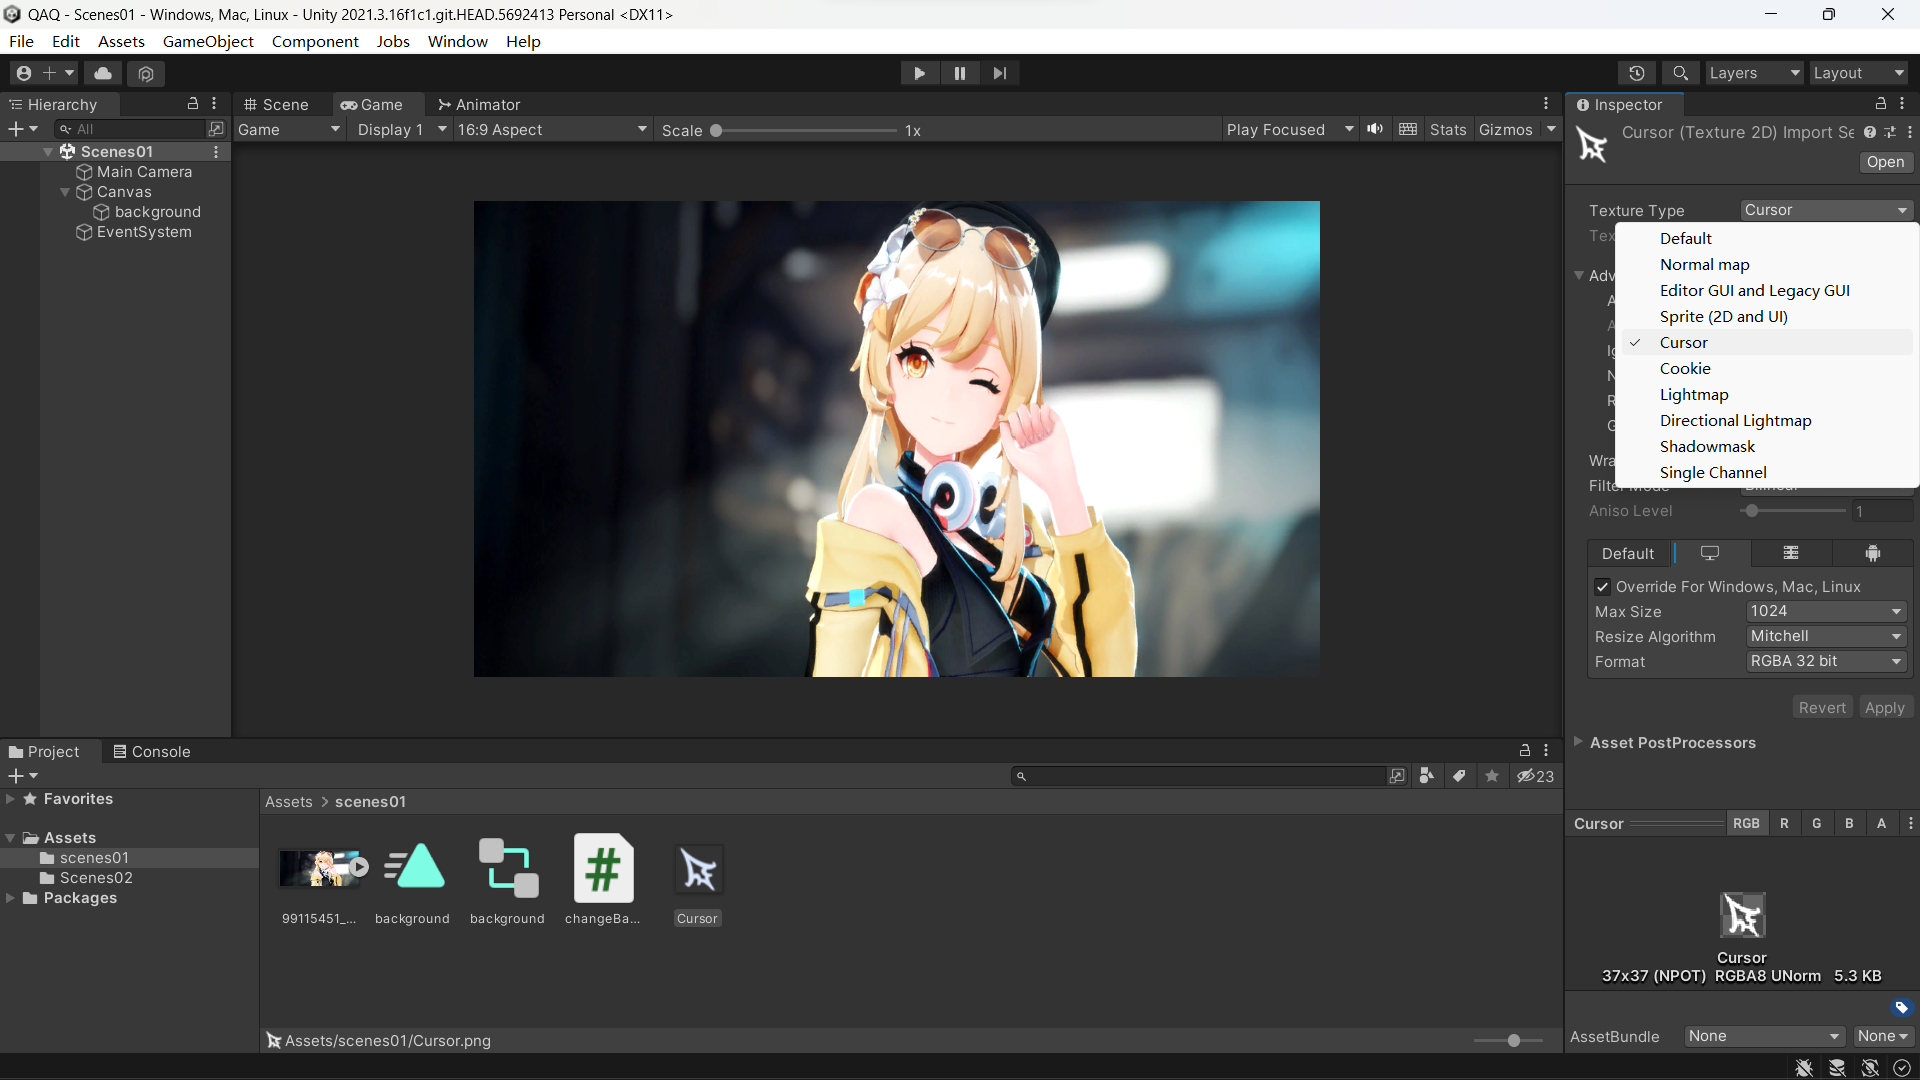
Task: Adjust Project icon size slider
Action: 1508,1040
